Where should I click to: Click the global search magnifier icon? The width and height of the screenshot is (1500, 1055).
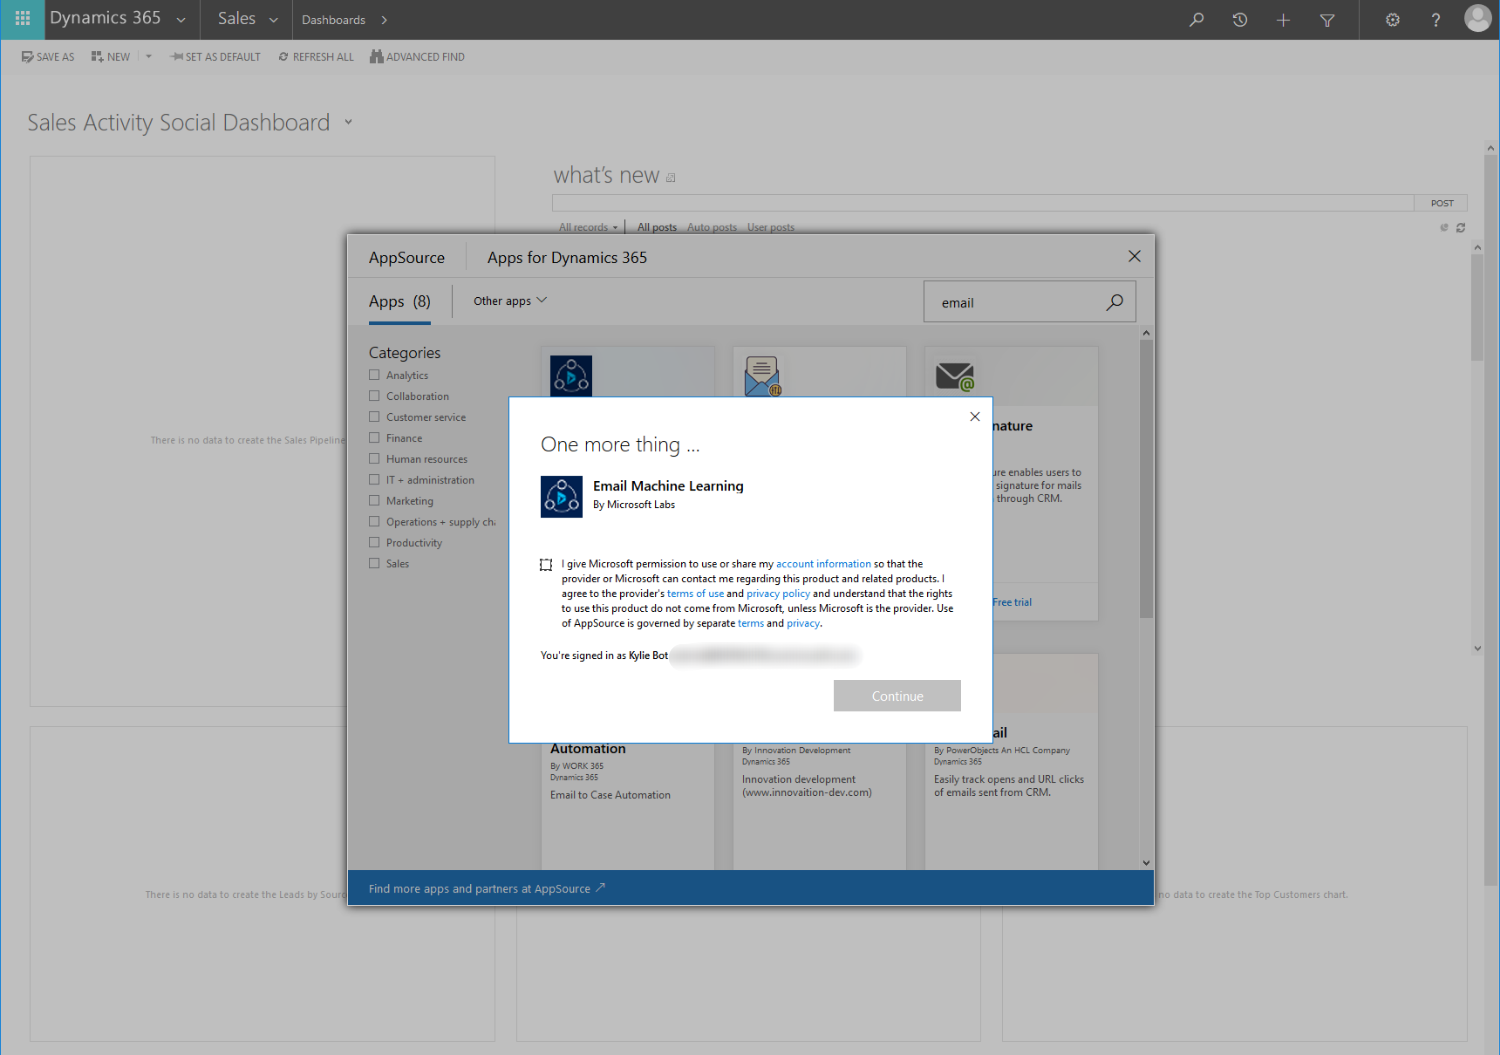point(1196,20)
